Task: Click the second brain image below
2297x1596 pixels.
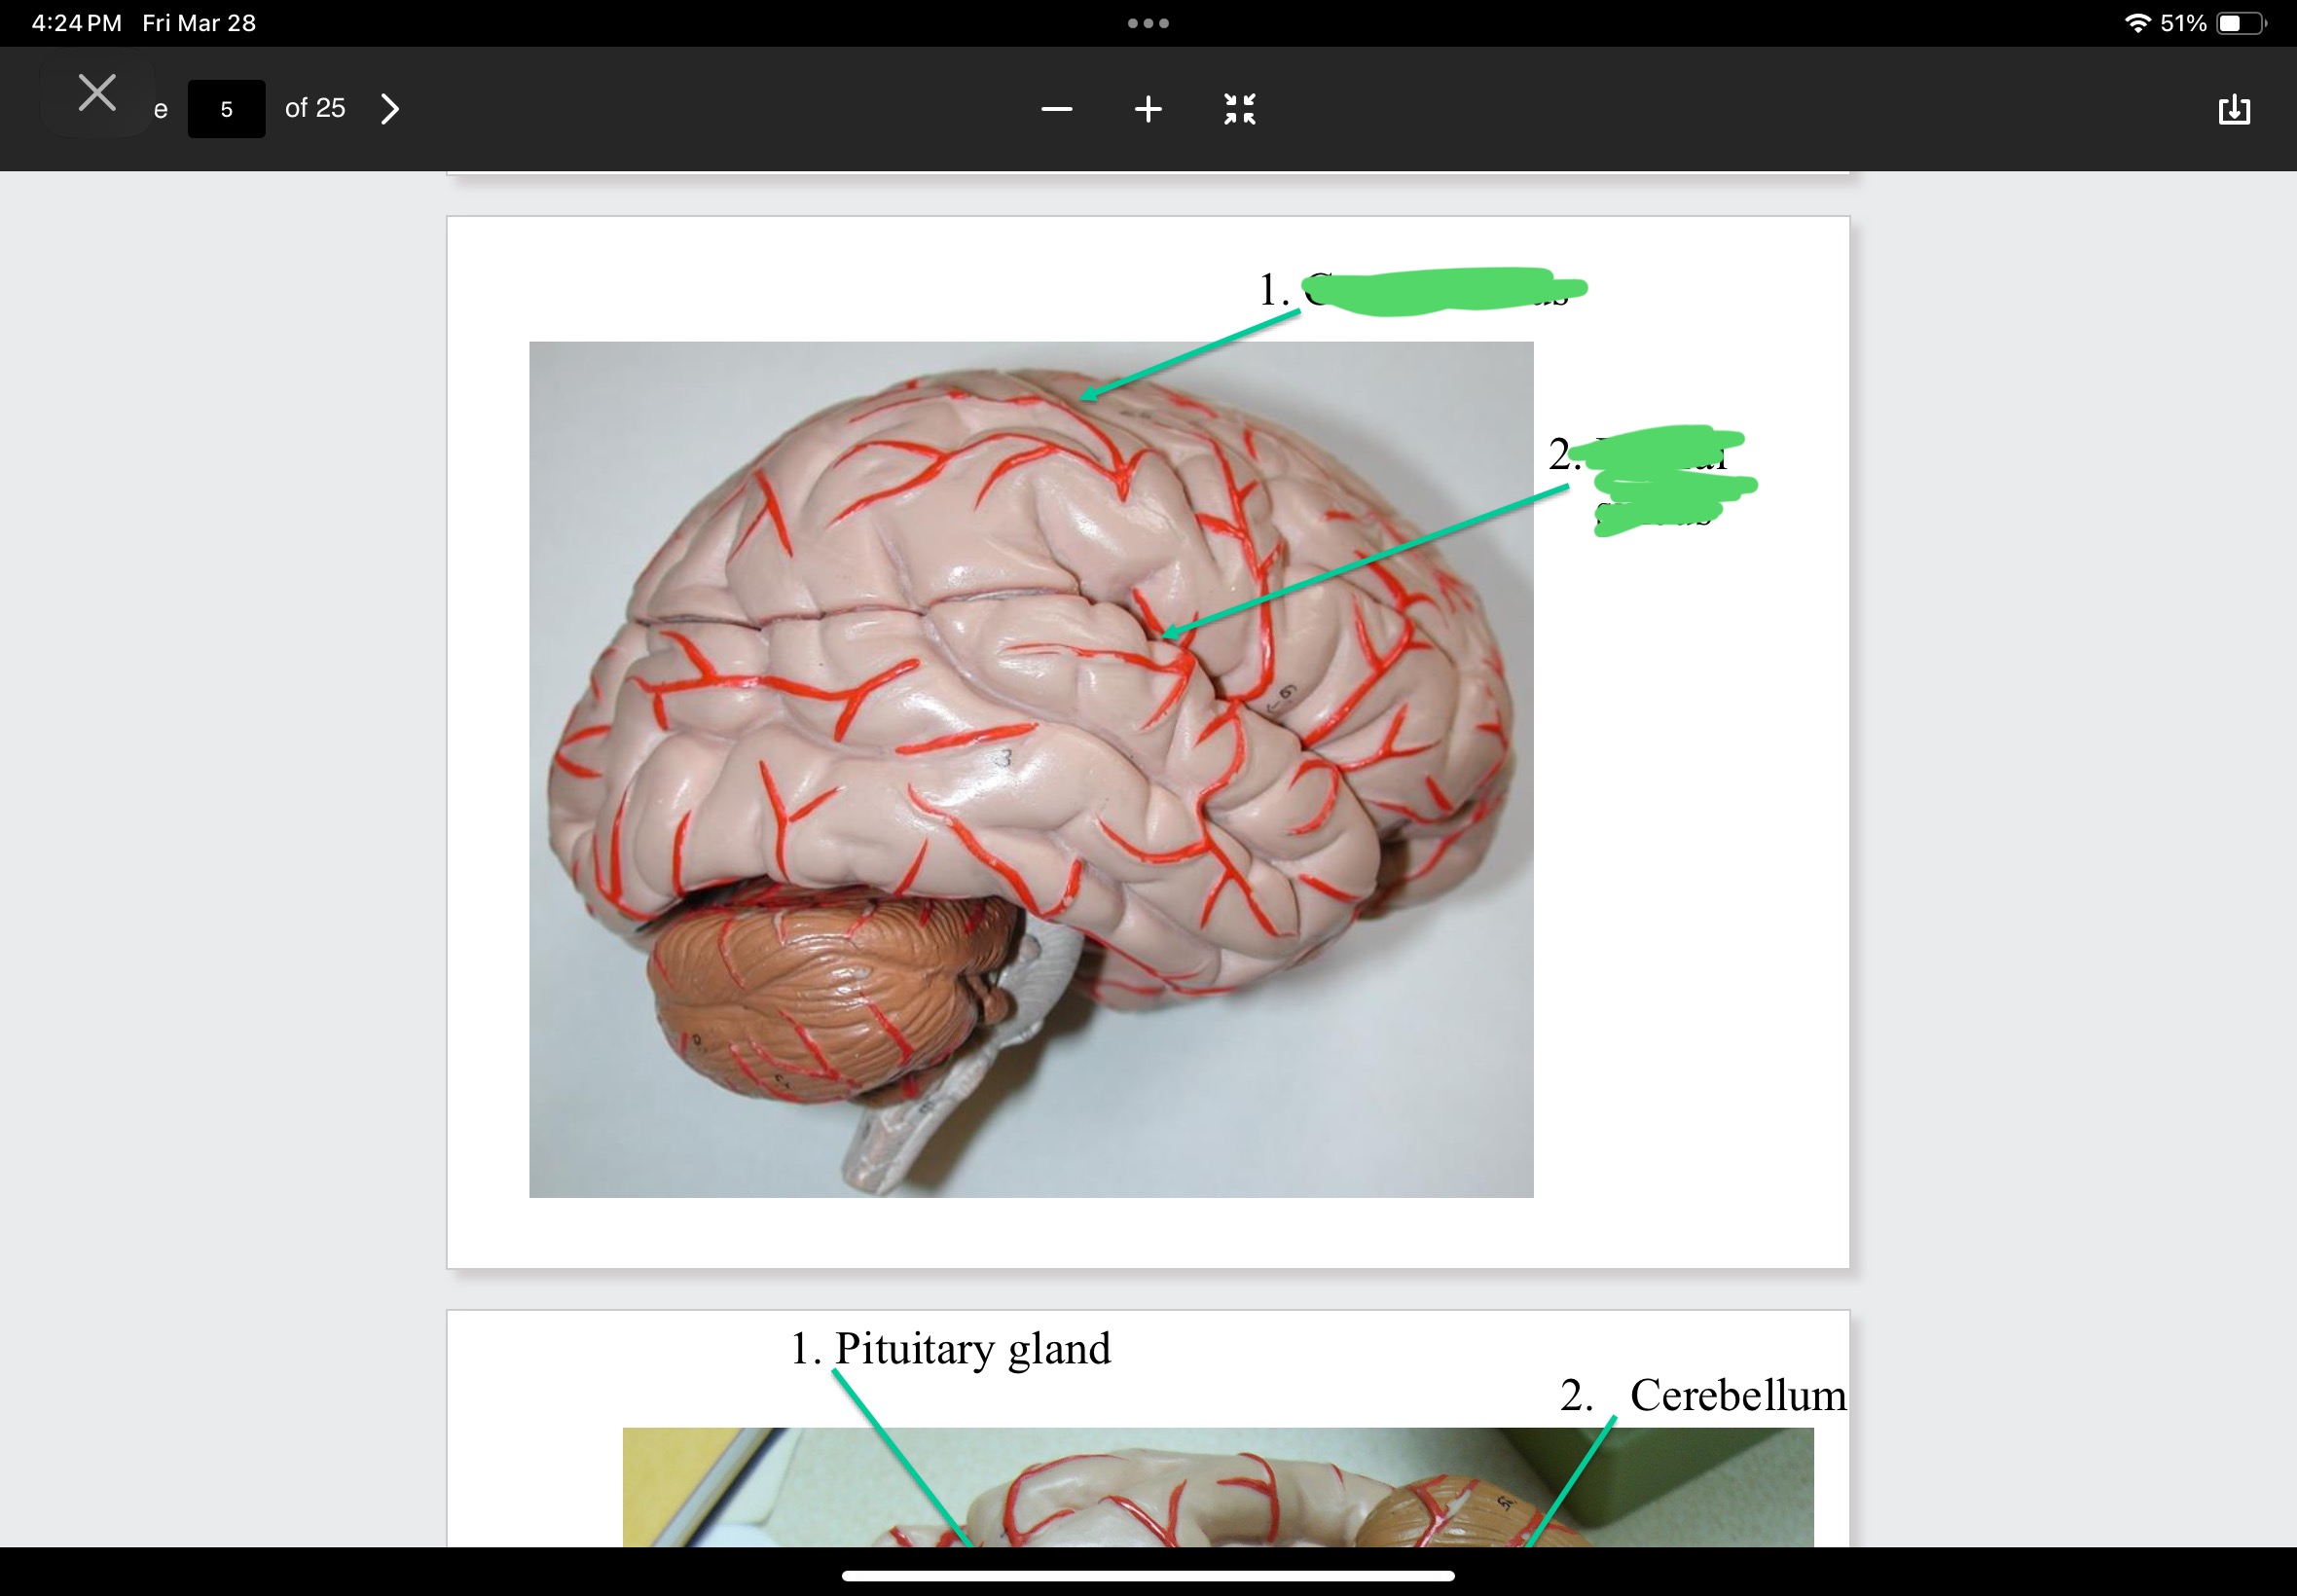Action: click(x=1216, y=1487)
